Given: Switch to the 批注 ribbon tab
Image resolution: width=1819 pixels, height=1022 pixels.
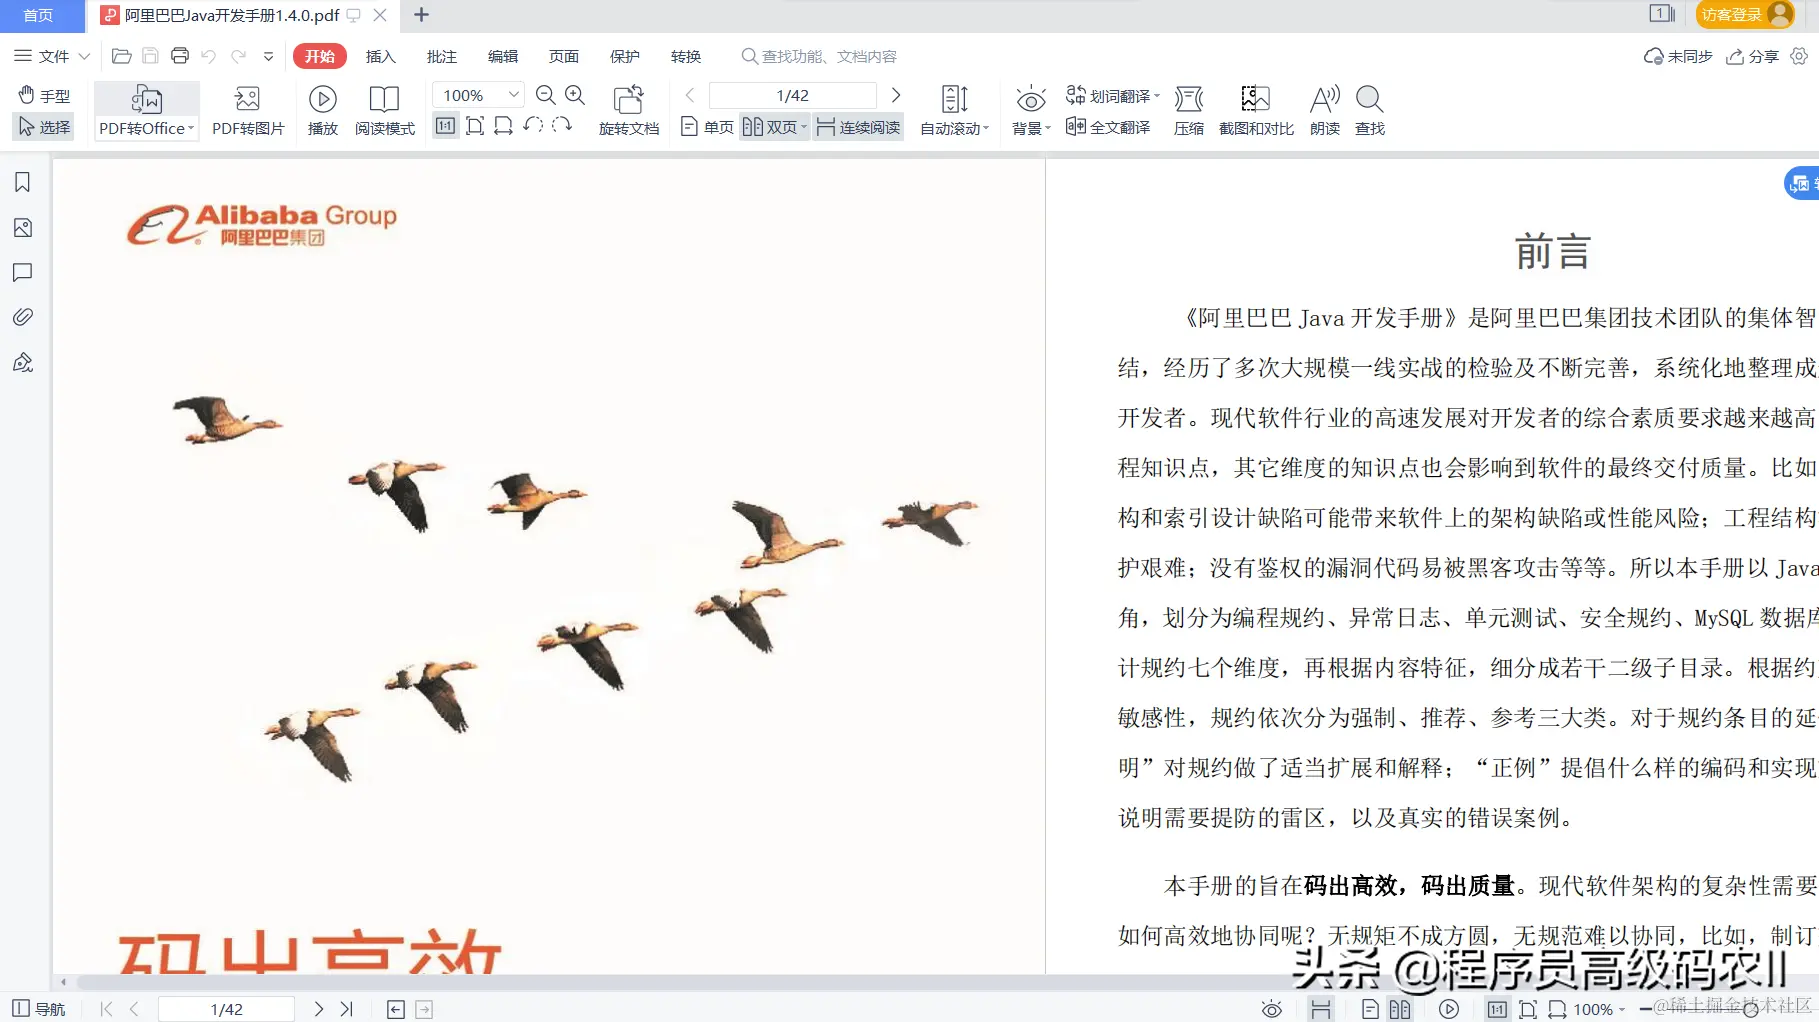Looking at the screenshot, I should [x=441, y=57].
